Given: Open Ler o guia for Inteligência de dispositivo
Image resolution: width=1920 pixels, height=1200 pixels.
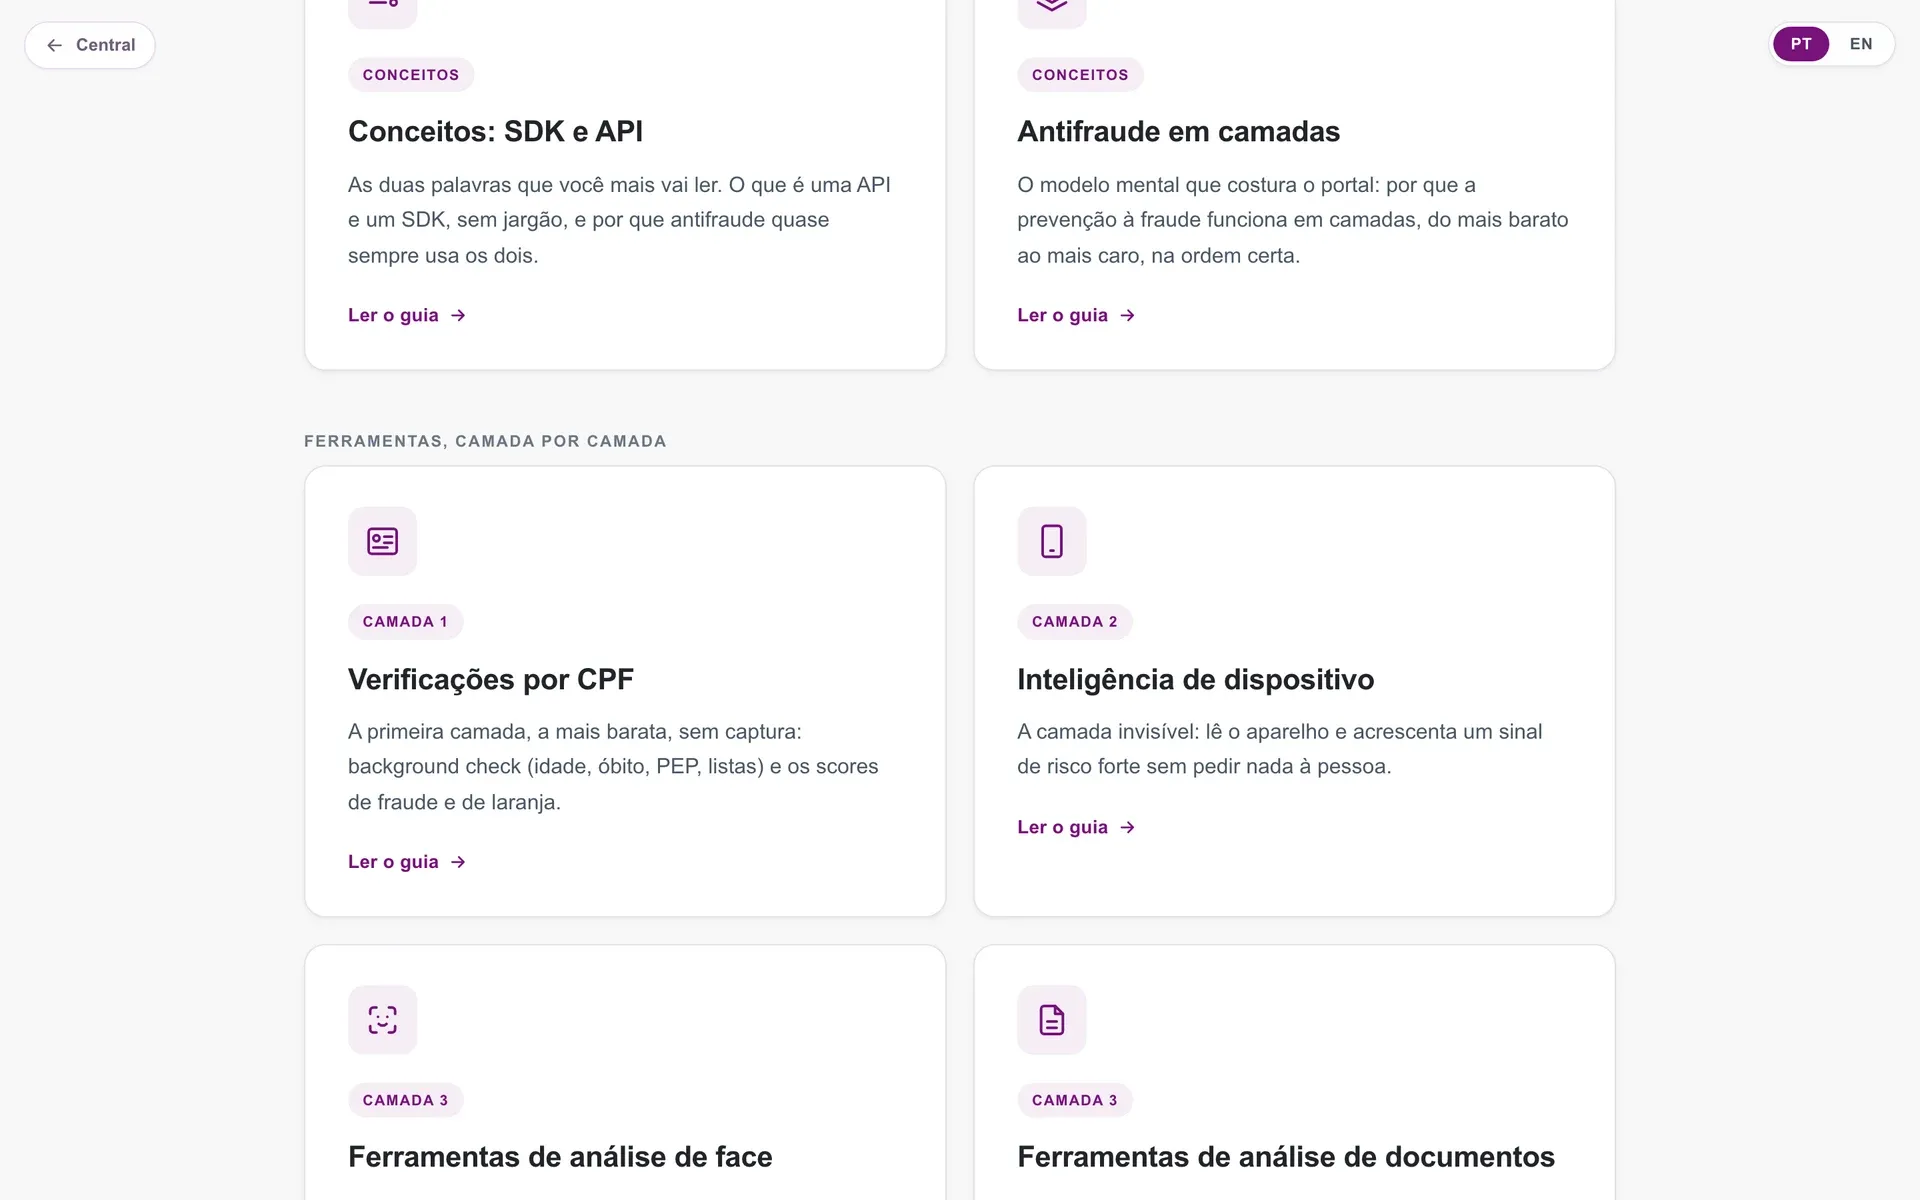Looking at the screenshot, I should click(1076, 827).
